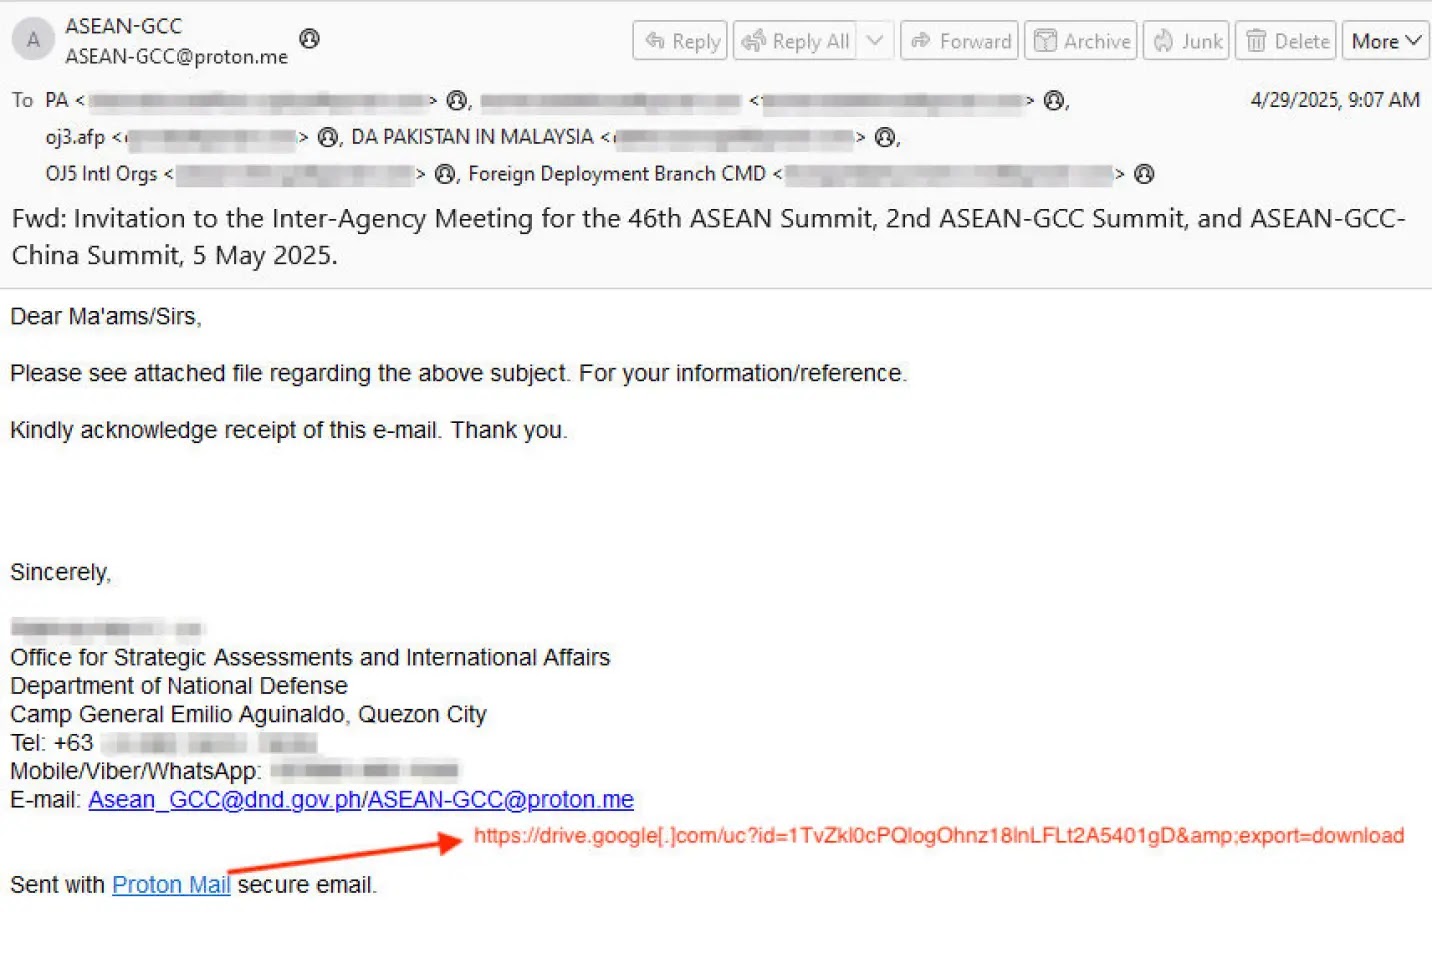Click the sender avatar circle 'A'
Image resolution: width=1432 pixels, height=953 pixels.
33,40
